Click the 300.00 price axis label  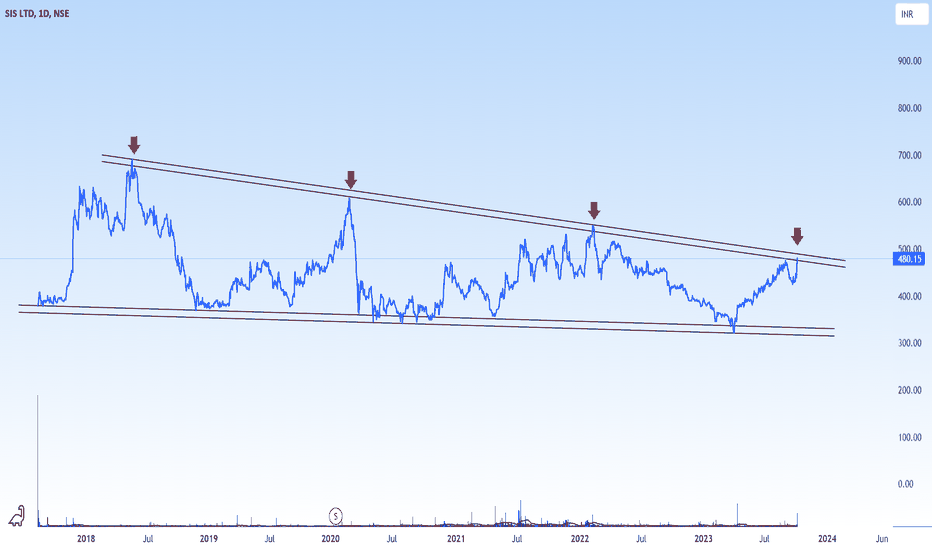909,343
